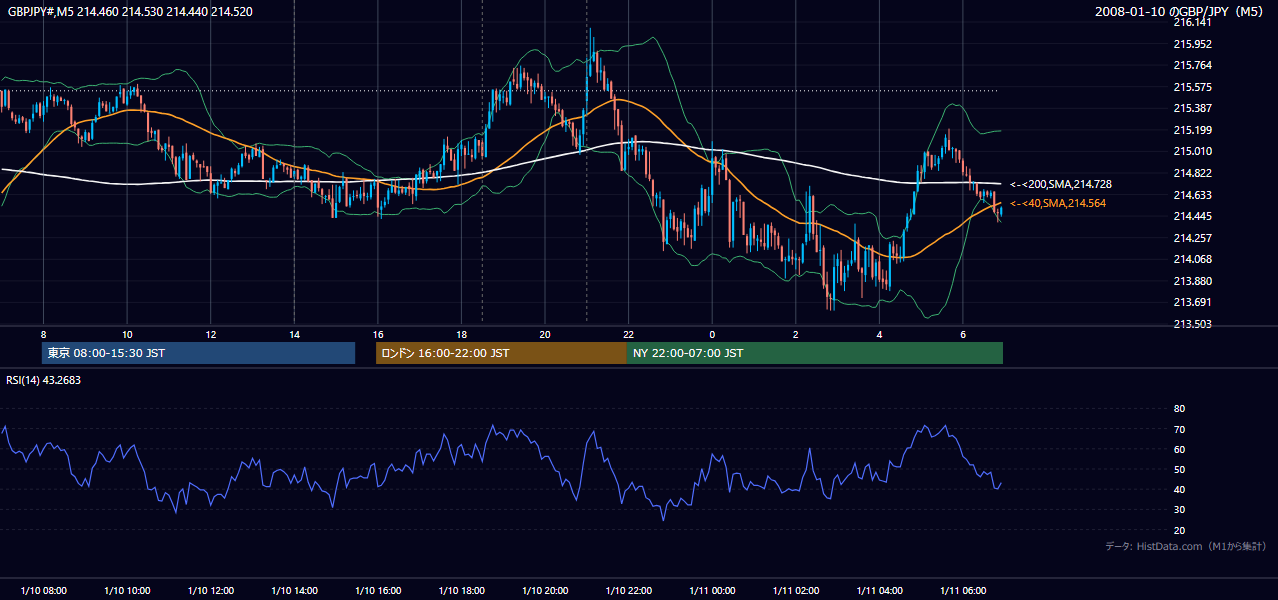This screenshot has height=600, width=1278.
Task: Open the HistData.com data source credit
Action: pos(1186,546)
